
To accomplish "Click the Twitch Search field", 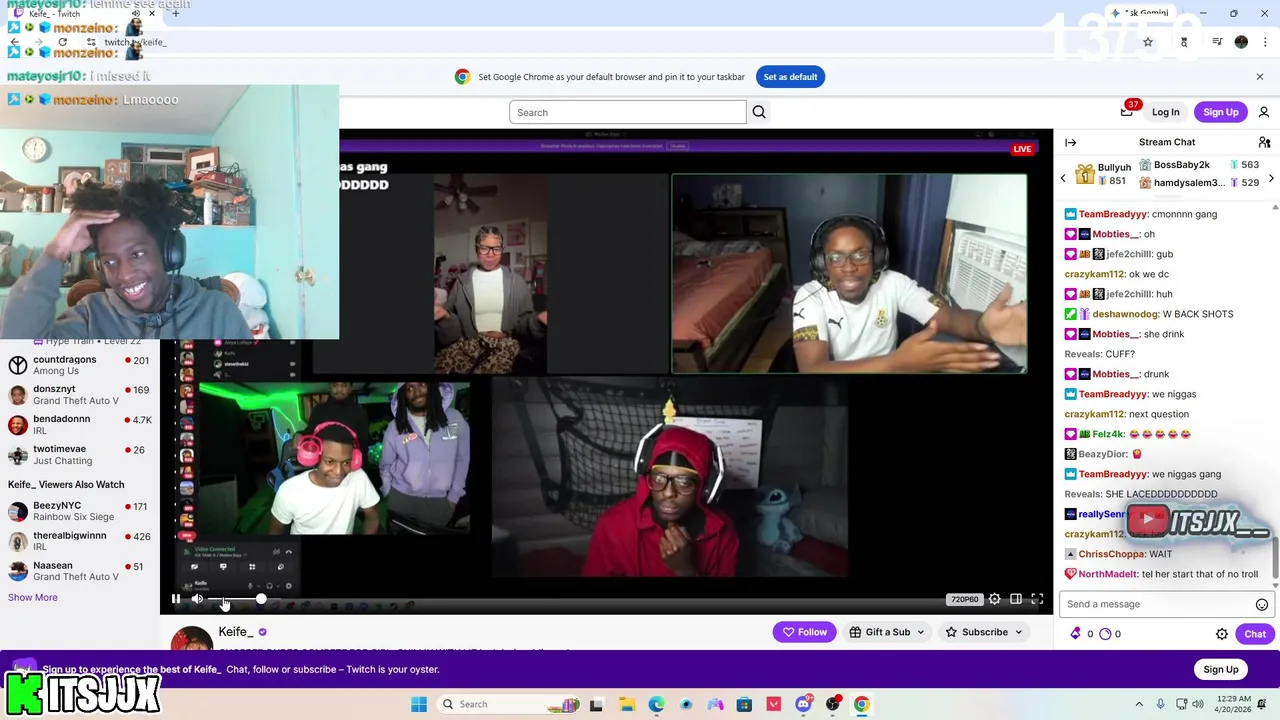I will pyautogui.click(x=627, y=112).
